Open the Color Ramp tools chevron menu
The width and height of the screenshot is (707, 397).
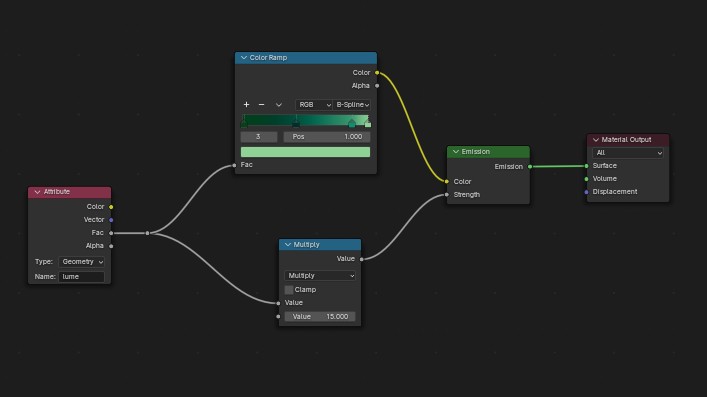click(279, 105)
